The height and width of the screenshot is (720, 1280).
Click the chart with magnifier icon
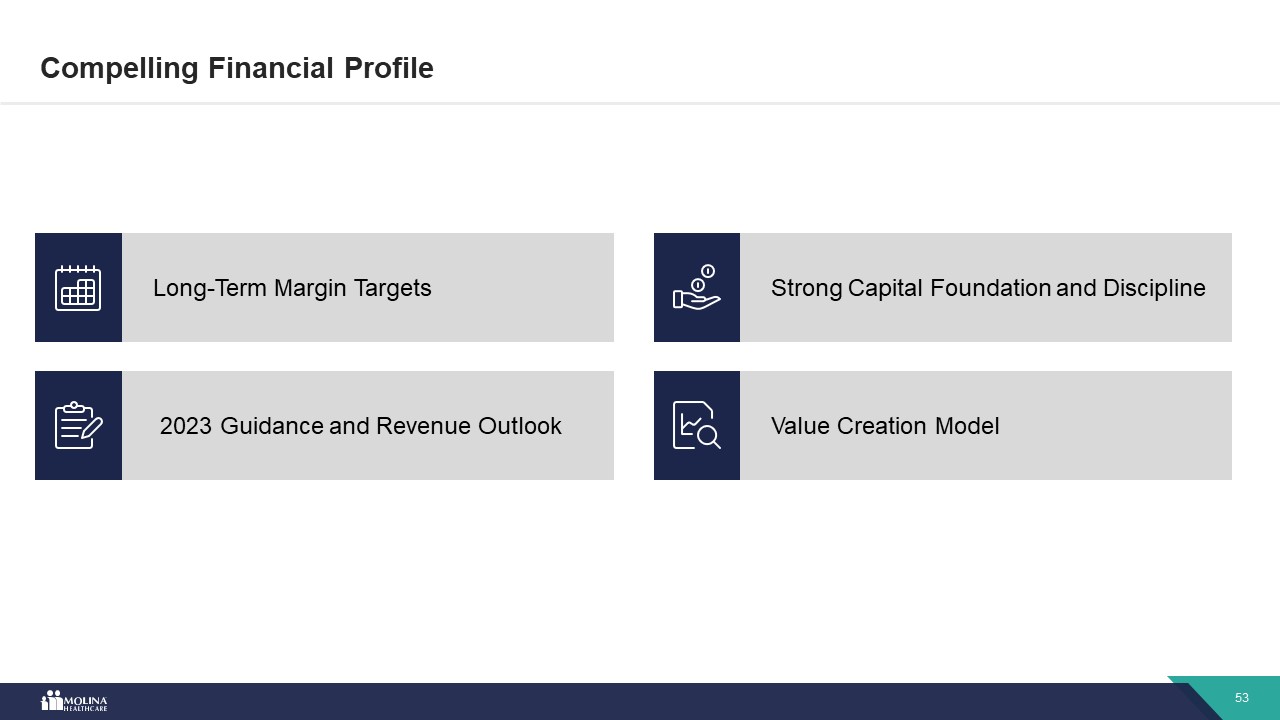coord(697,426)
